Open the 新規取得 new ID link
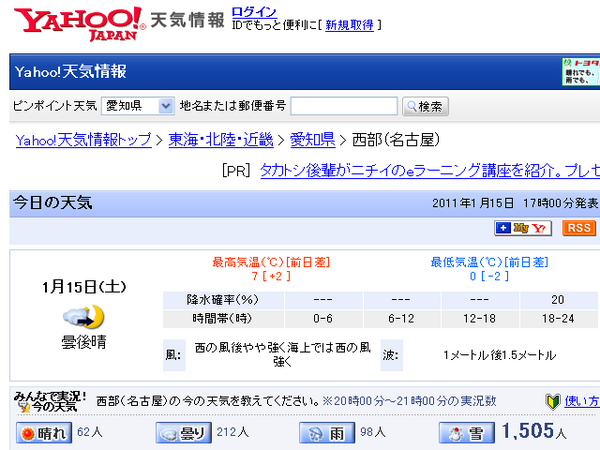600x450 pixels. [349, 24]
